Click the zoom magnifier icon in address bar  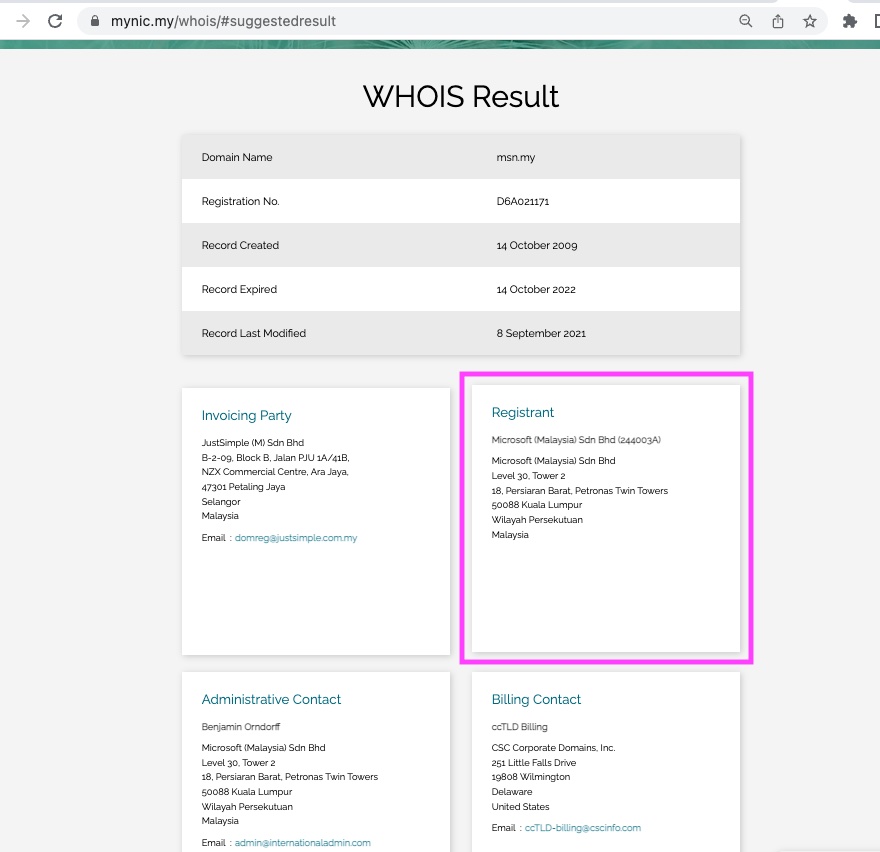pos(745,21)
